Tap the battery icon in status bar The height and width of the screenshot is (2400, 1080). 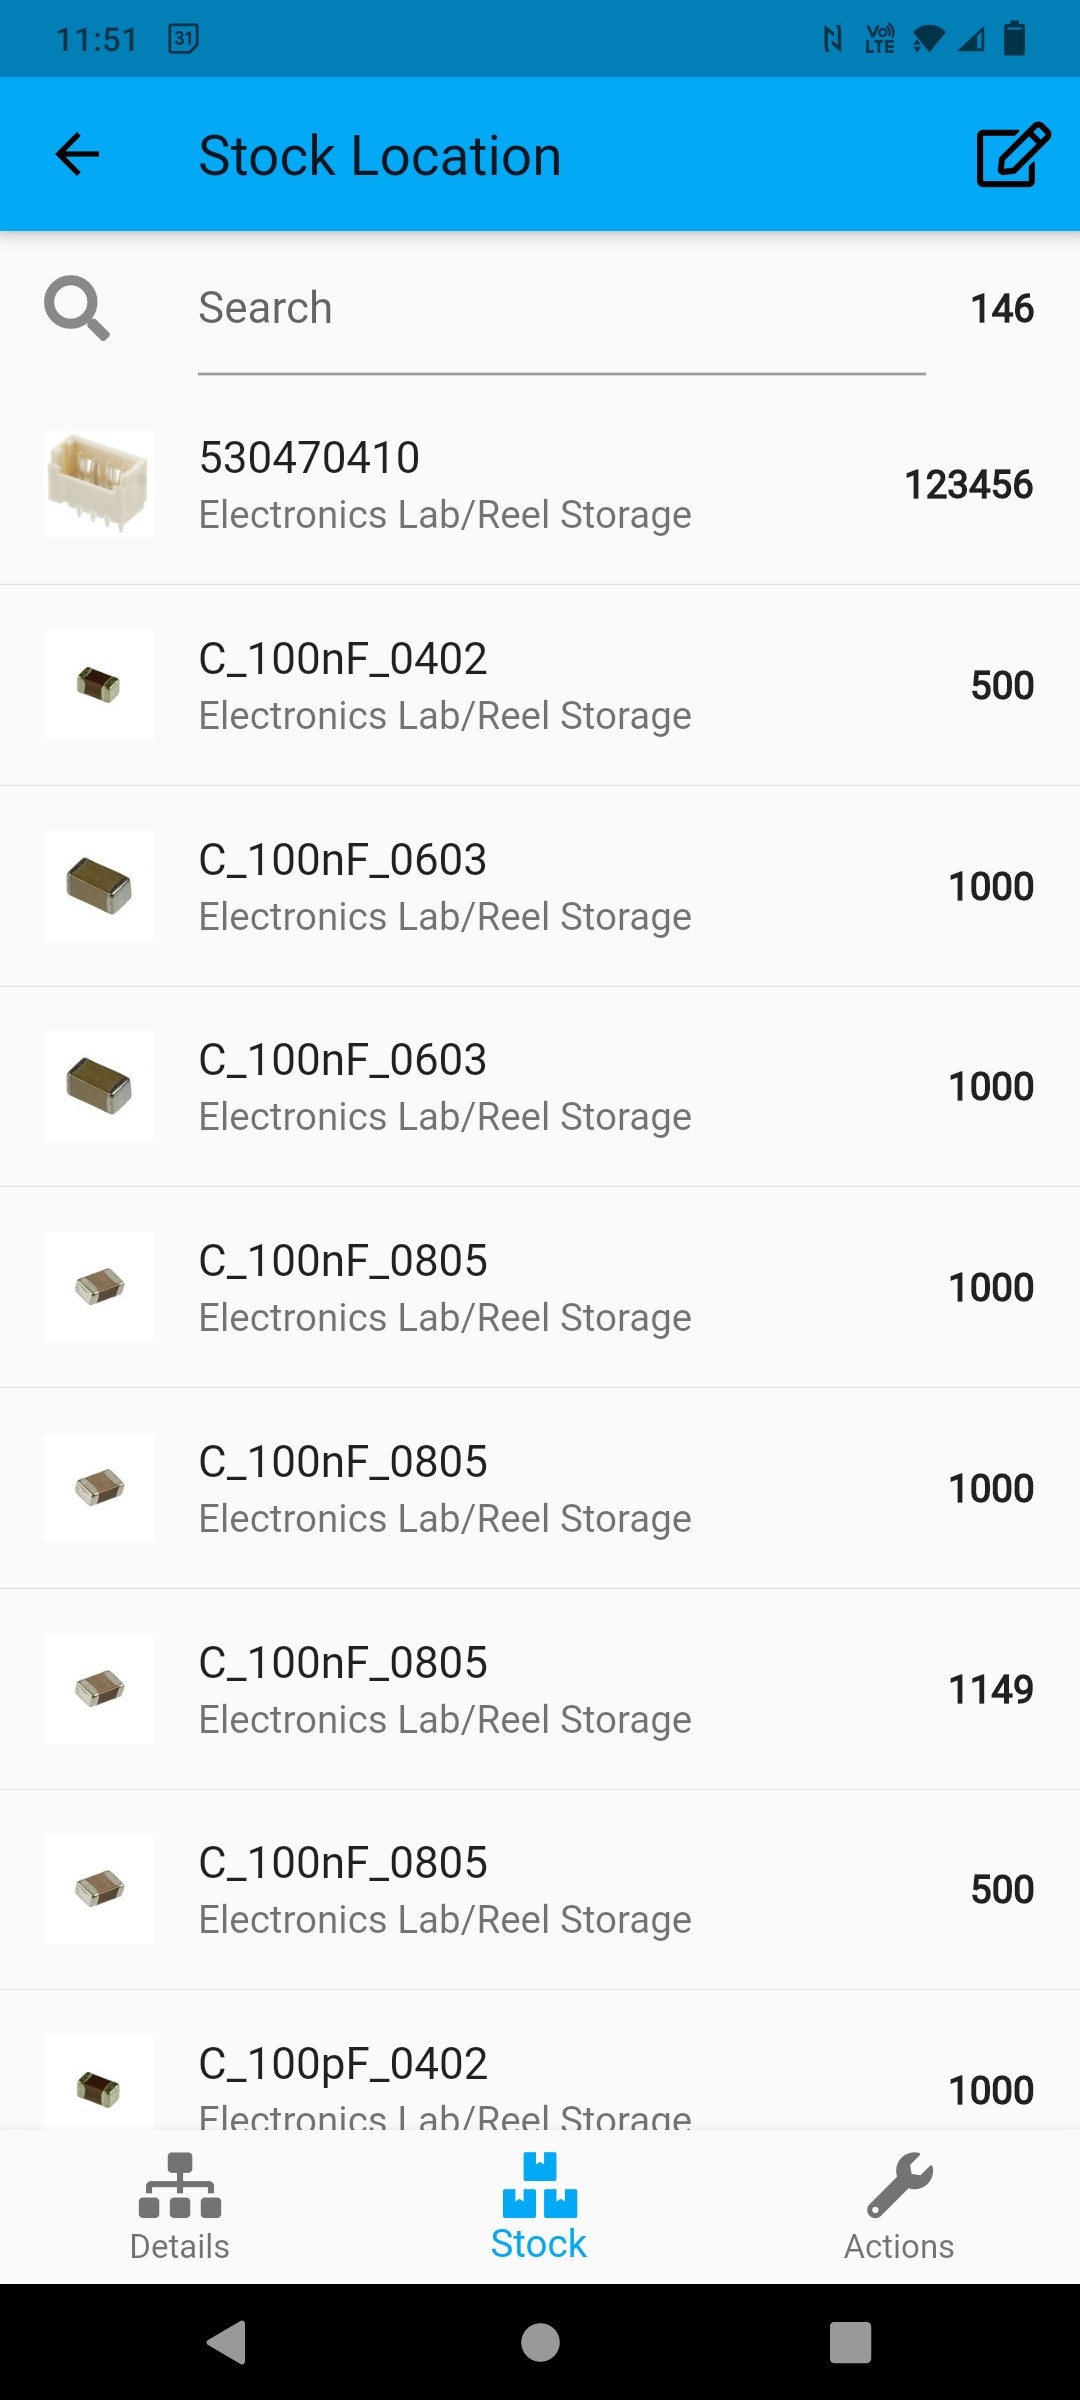click(x=1014, y=39)
